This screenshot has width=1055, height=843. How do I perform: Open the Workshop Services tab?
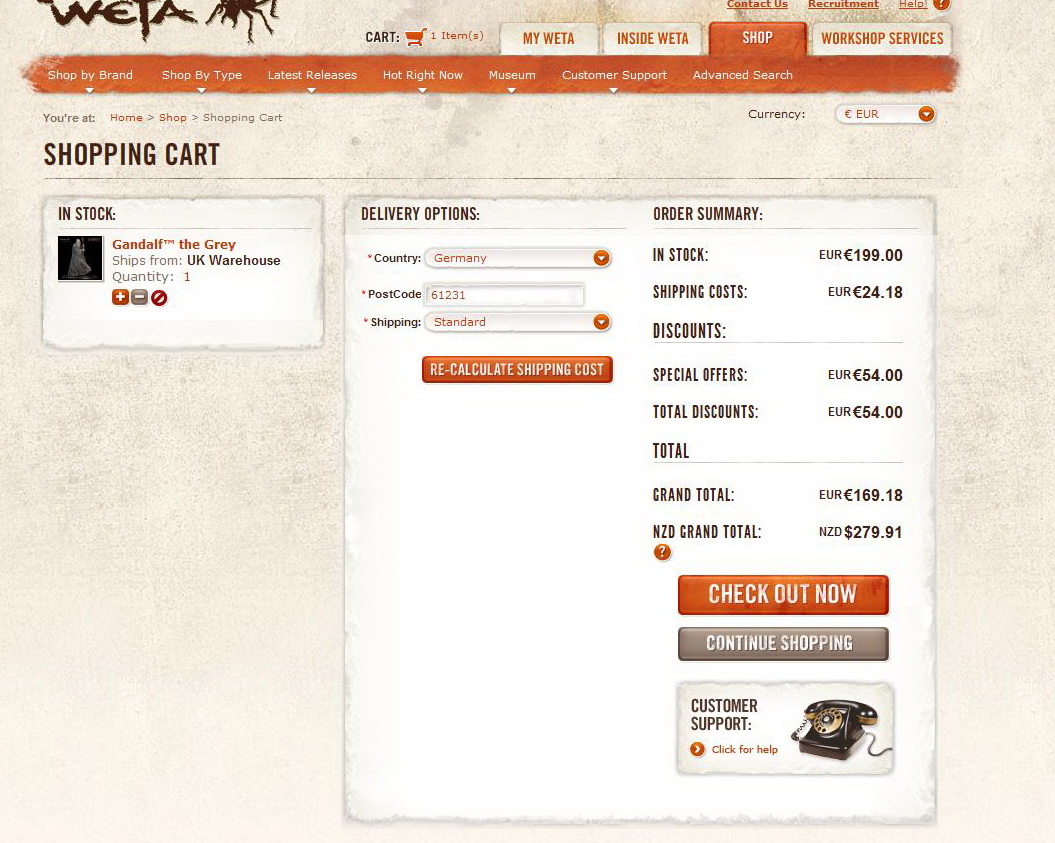coord(882,38)
